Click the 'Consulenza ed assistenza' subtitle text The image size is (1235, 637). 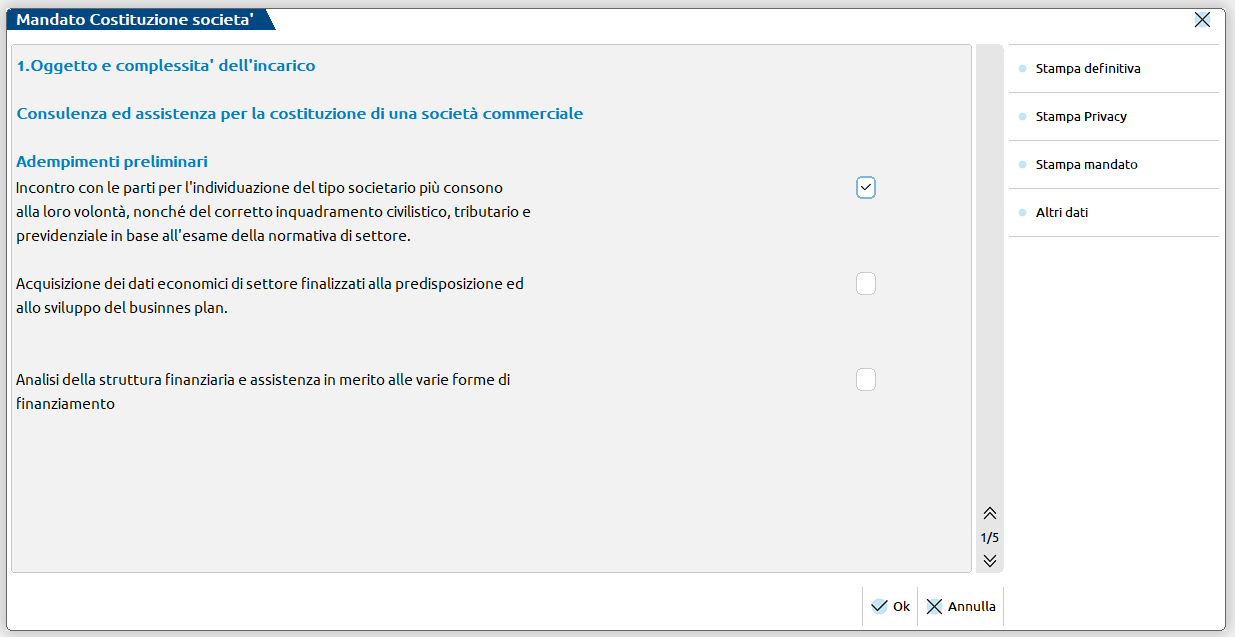300,114
